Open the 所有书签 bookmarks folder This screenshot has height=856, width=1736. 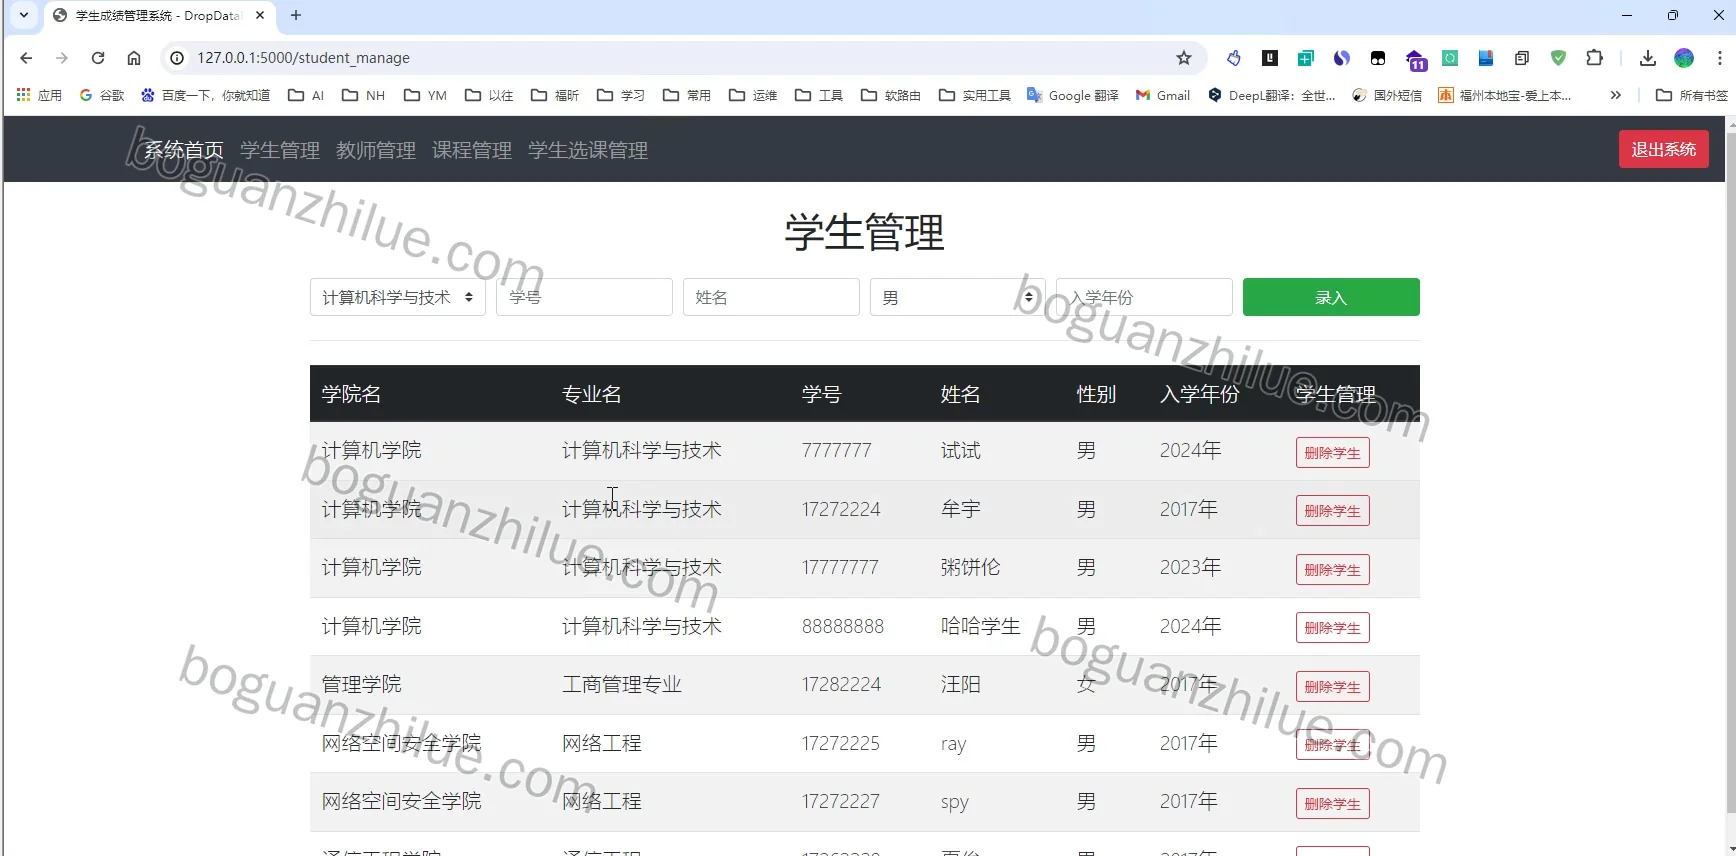click(x=1692, y=95)
